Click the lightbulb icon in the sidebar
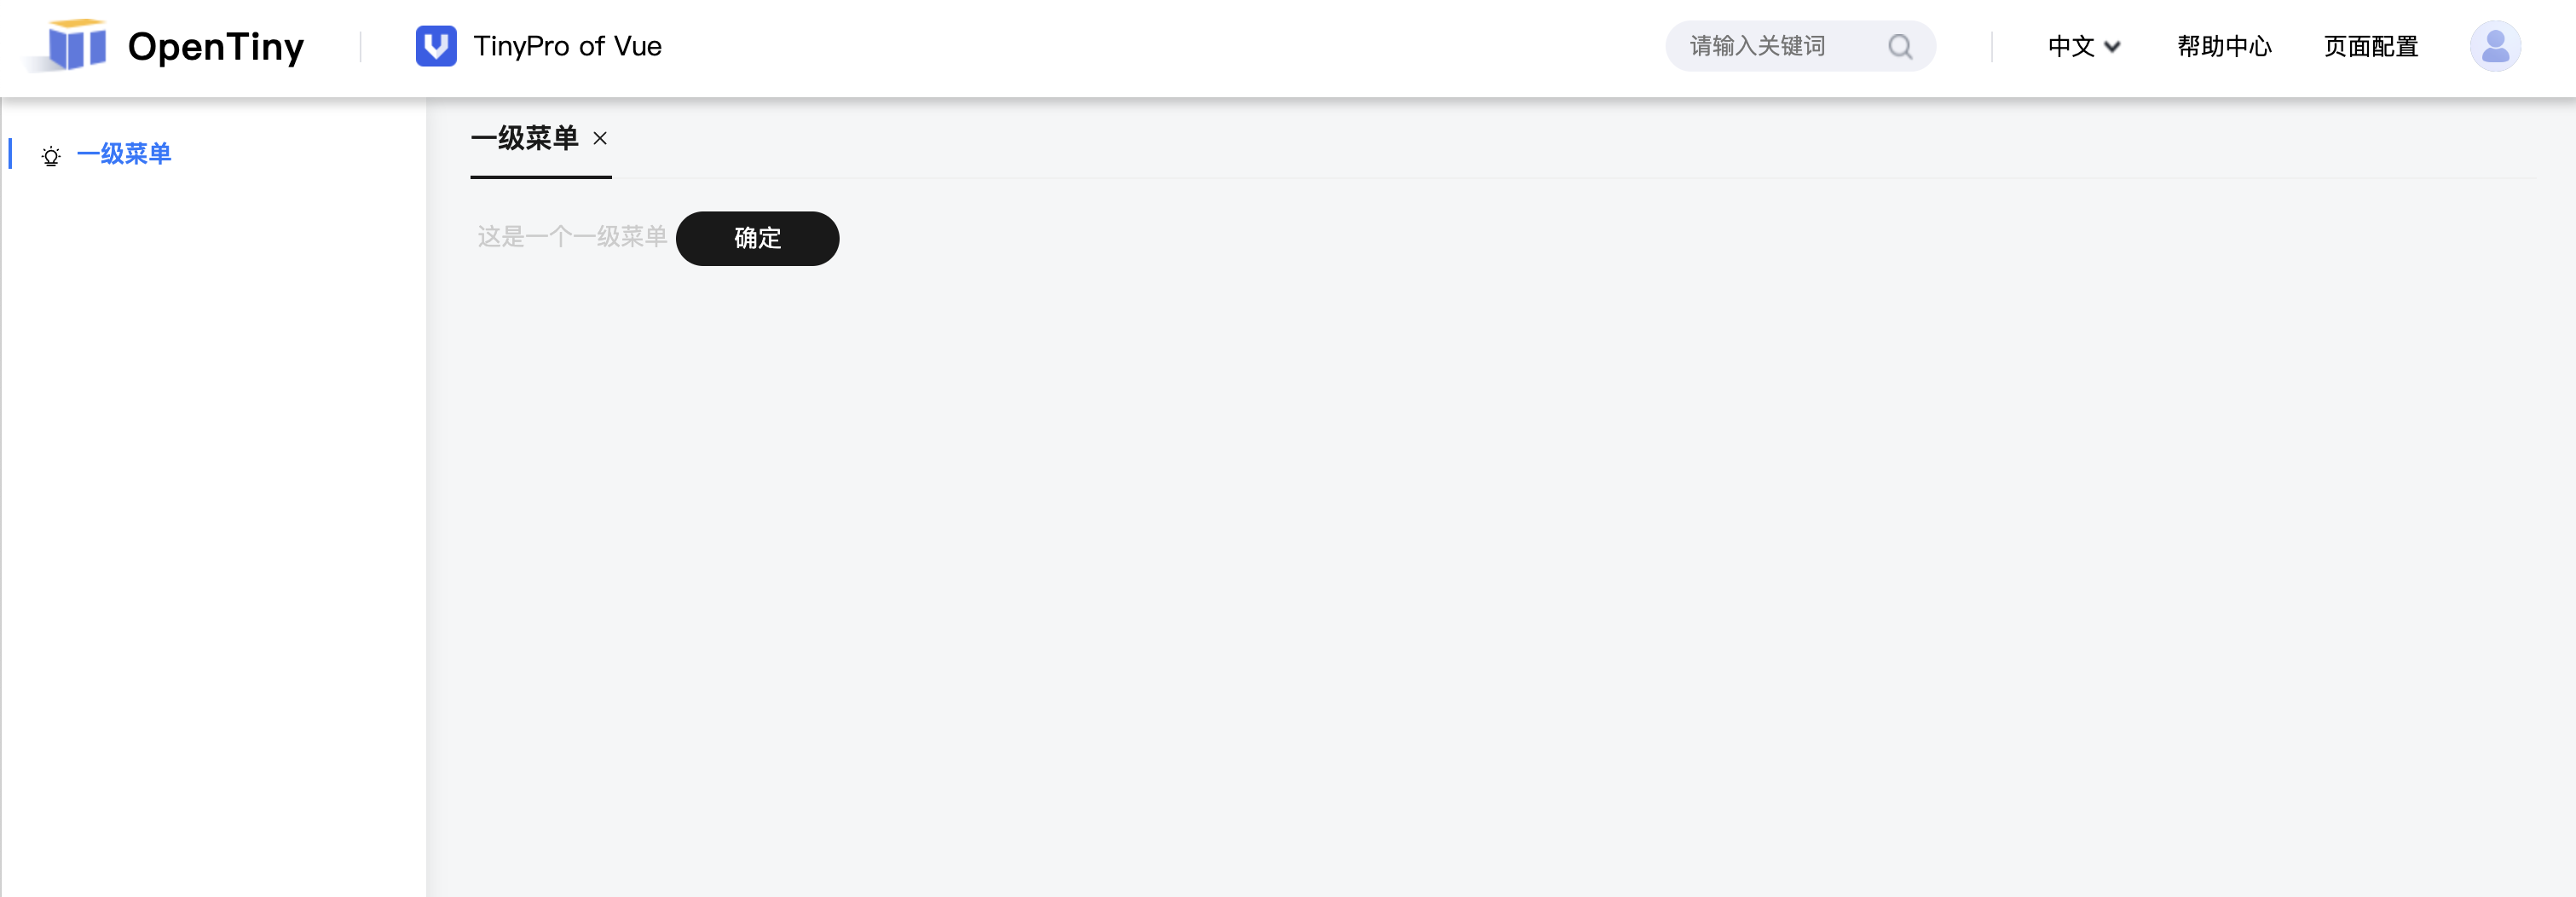The width and height of the screenshot is (2576, 897). pyautogui.click(x=51, y=156)
